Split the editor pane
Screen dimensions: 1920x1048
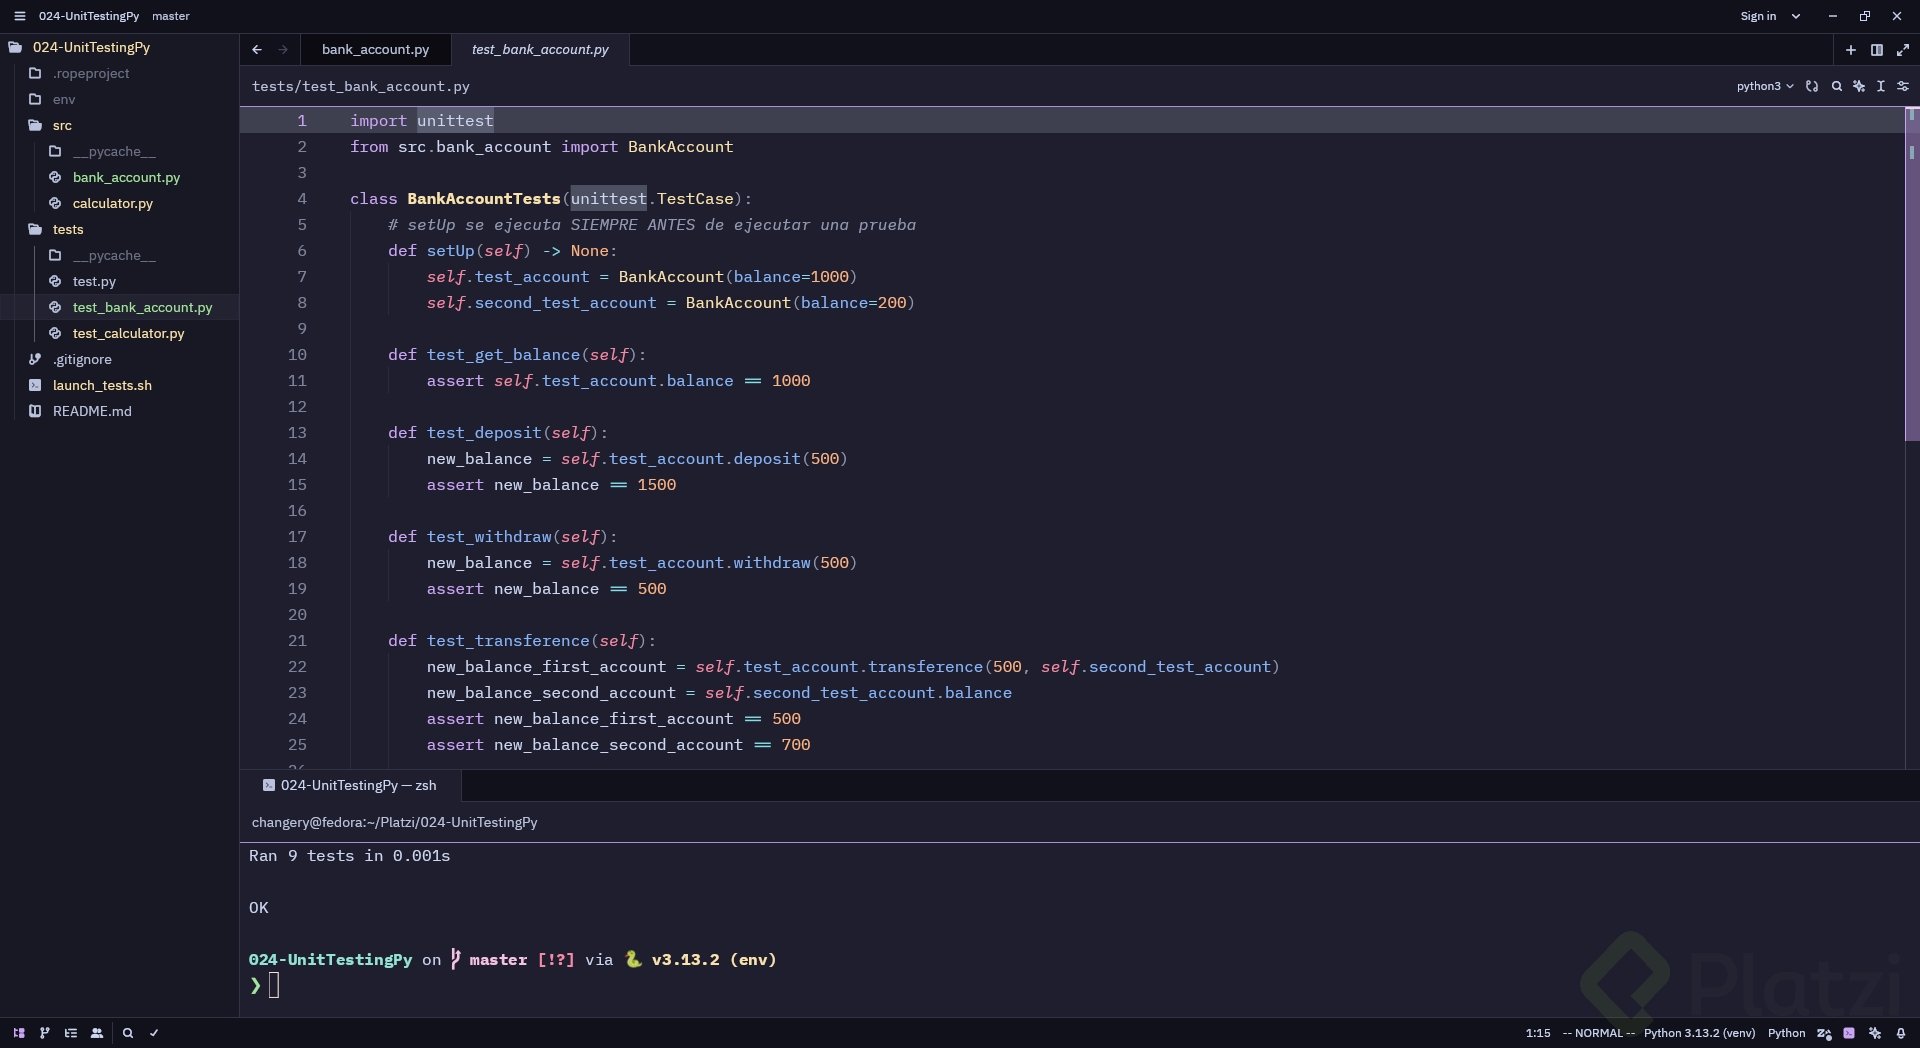click(1877, 50)
